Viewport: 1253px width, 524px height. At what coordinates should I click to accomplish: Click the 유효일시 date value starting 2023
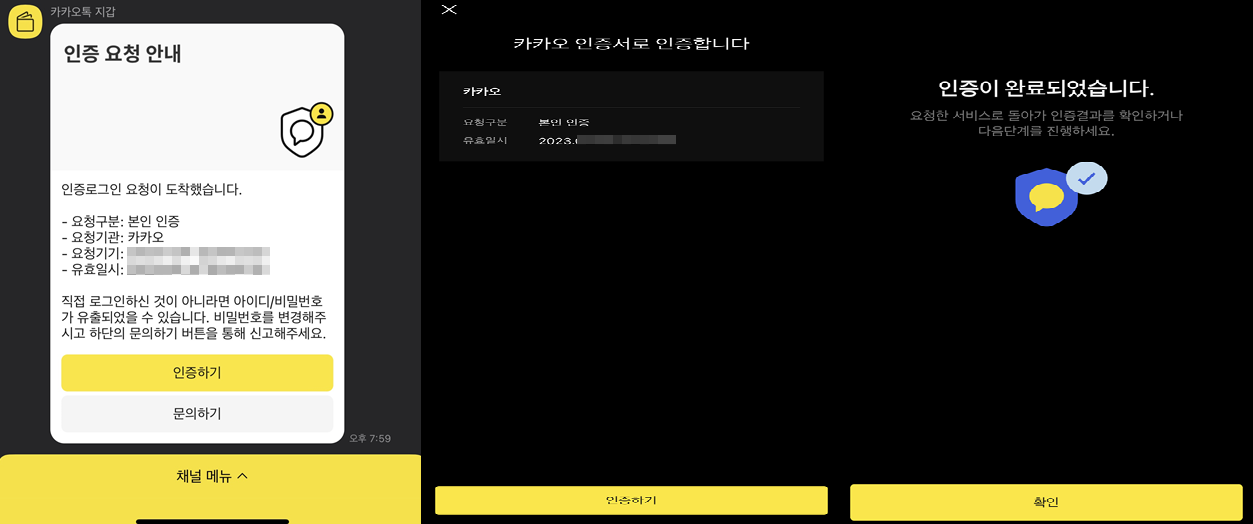click(607, 140)
